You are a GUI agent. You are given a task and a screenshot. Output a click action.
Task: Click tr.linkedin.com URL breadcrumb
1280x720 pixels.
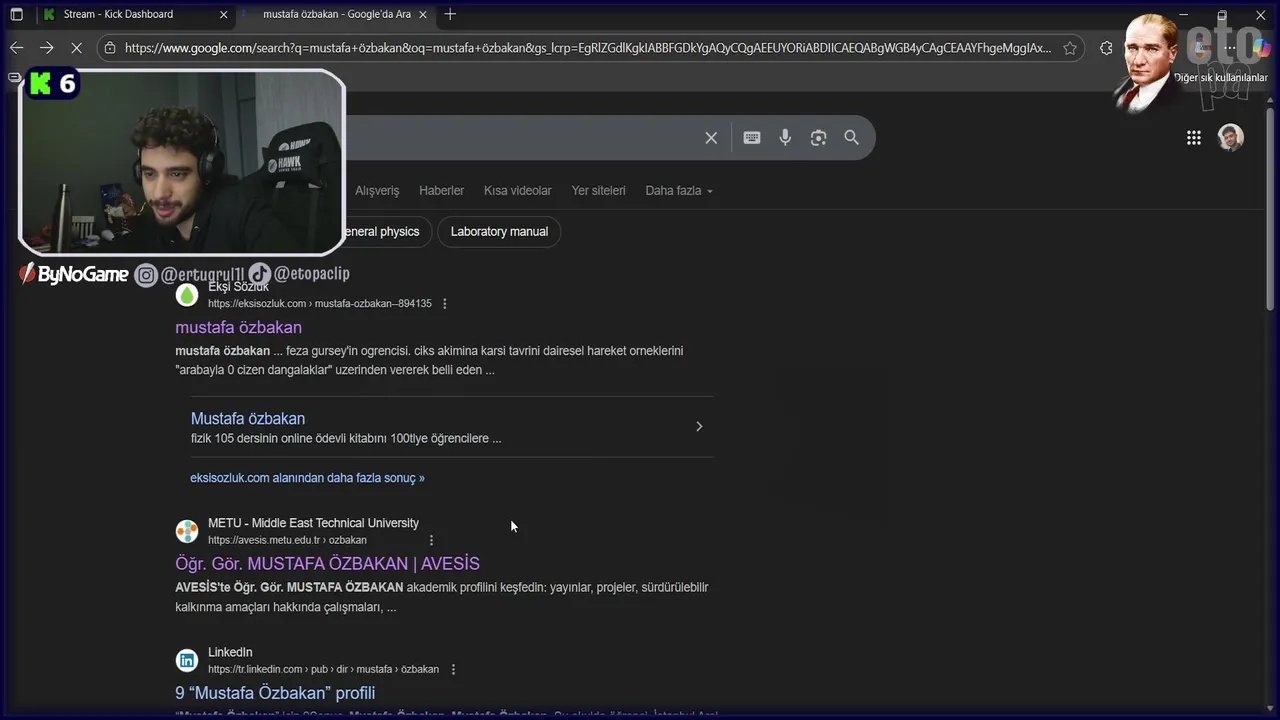323,669
